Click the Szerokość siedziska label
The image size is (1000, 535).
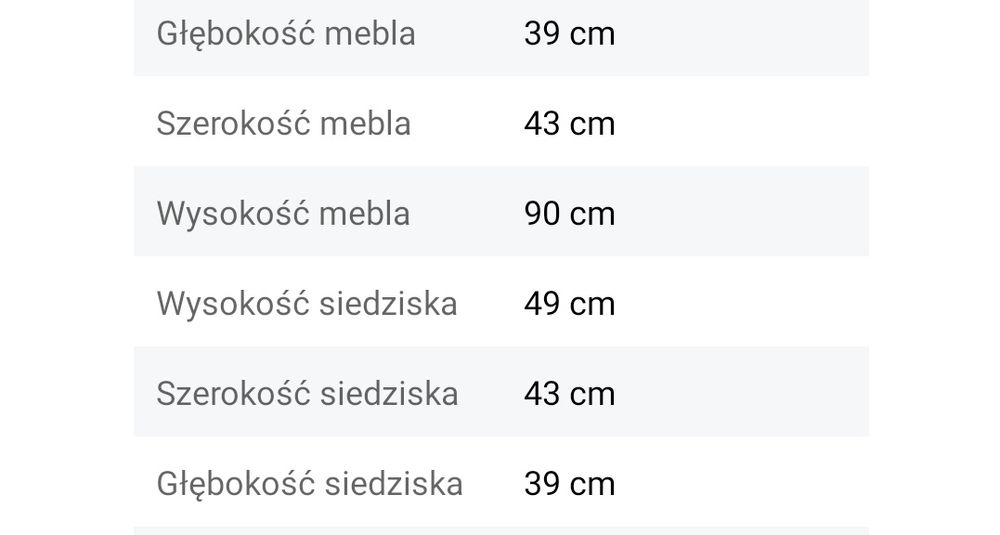[x=307, y=394]
